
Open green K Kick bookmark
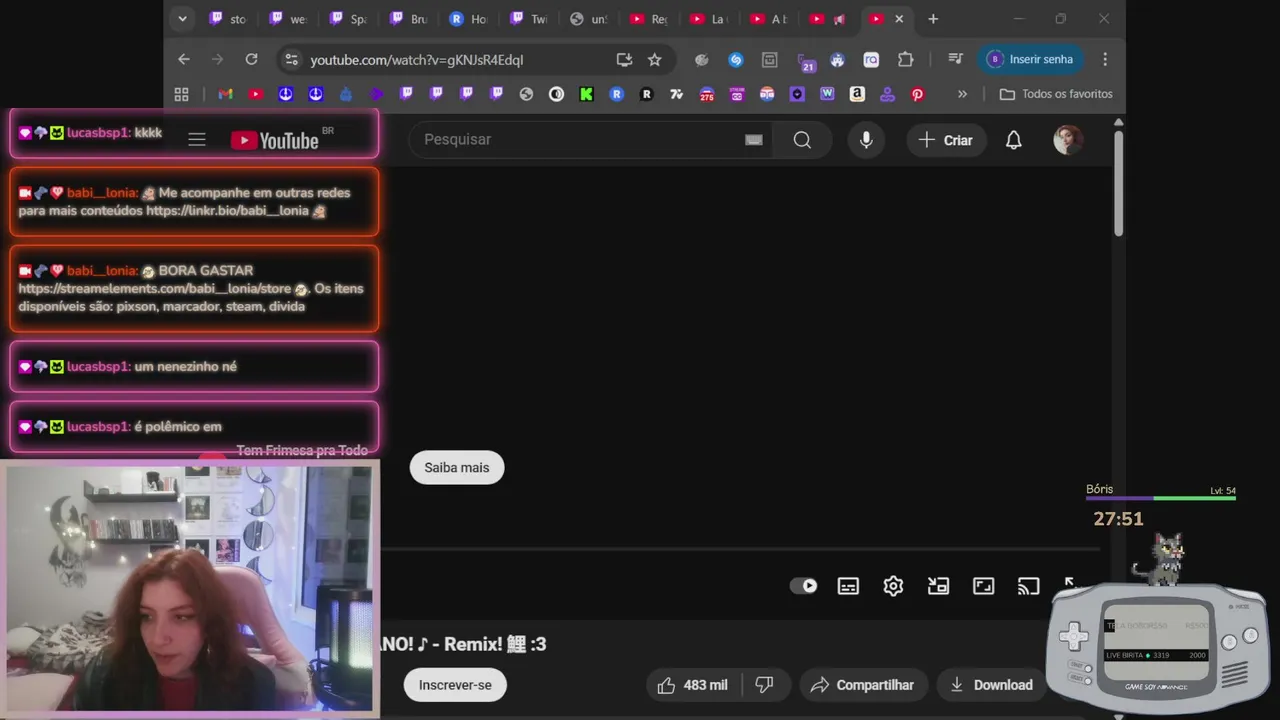(586, 94)
